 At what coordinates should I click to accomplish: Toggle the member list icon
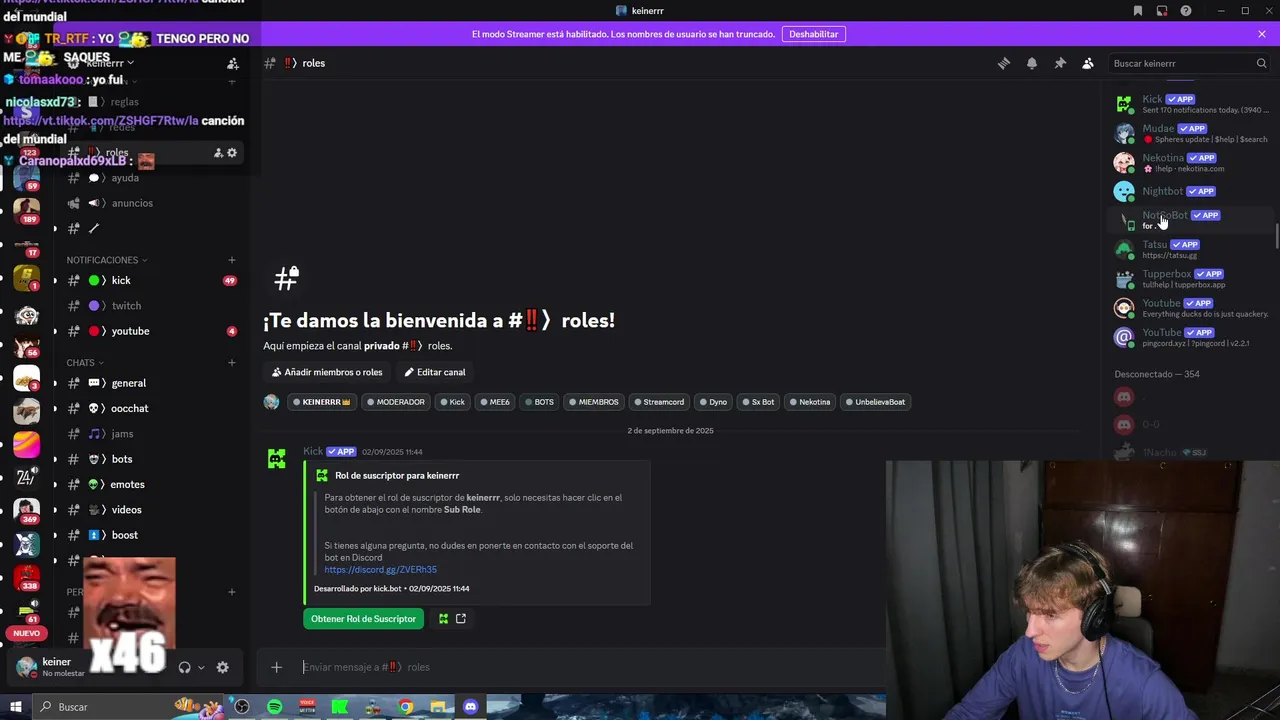tap(1088, 63)
